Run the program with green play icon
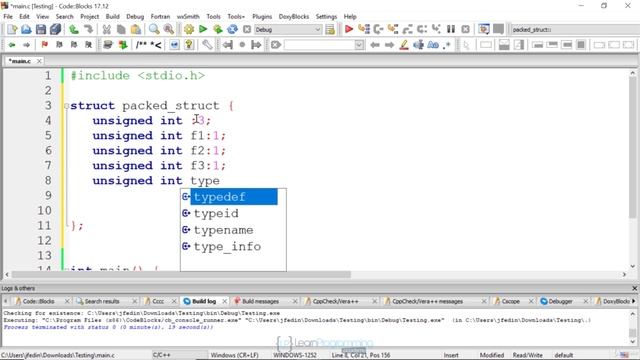The image size is (640, 360). coord(203,29)
